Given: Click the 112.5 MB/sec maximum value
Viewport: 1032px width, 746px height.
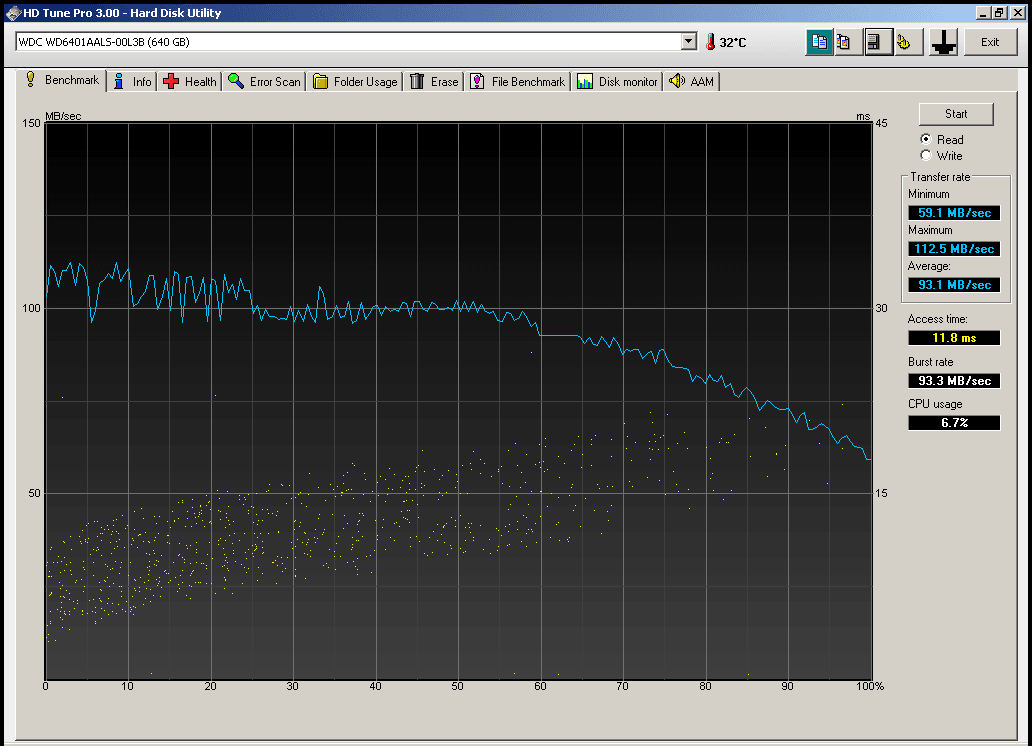Looking at the screenshot, I should 954,249.
